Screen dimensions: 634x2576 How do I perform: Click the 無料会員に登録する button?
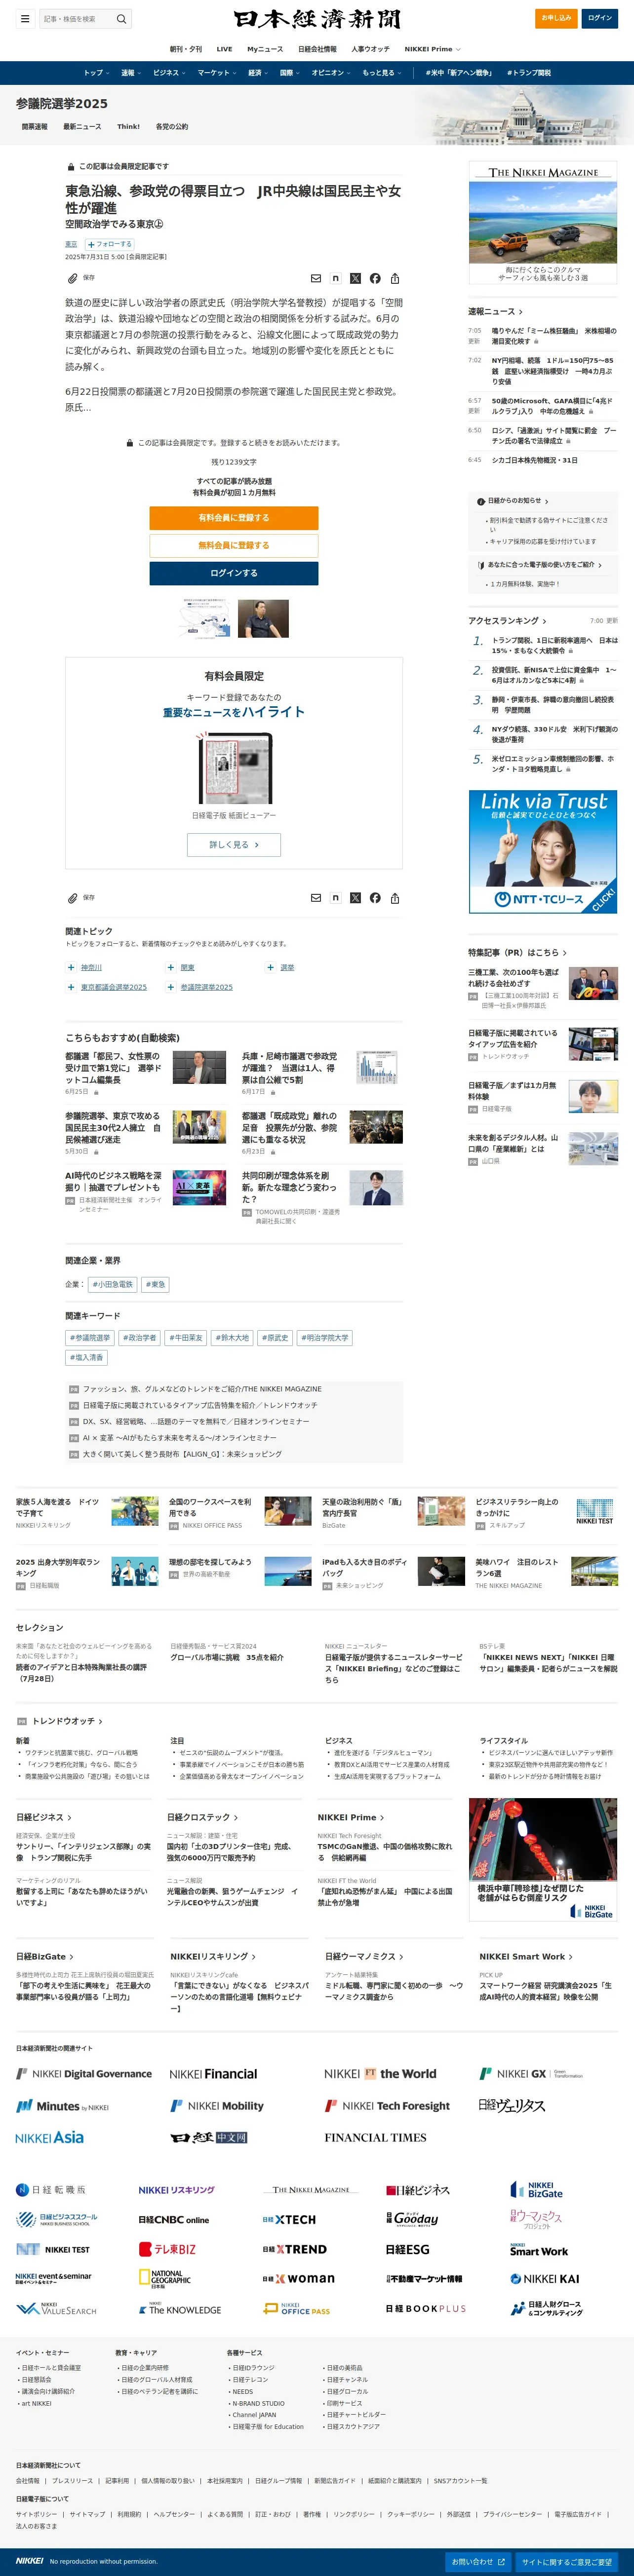pos(234,546)
